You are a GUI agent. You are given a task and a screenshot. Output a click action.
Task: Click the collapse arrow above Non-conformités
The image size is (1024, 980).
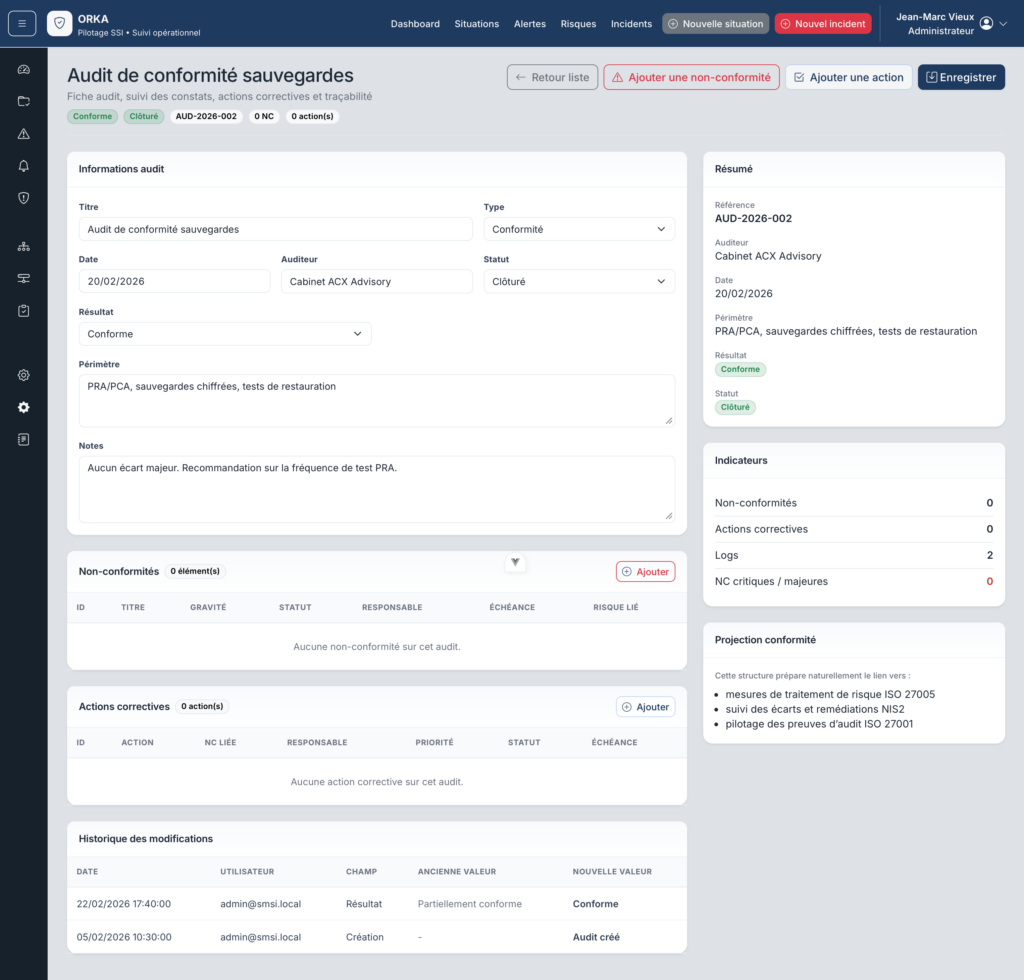click(515, 562)
